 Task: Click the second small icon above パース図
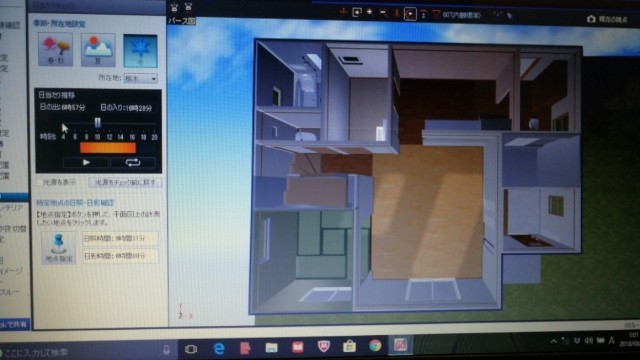tap(188, 7)
